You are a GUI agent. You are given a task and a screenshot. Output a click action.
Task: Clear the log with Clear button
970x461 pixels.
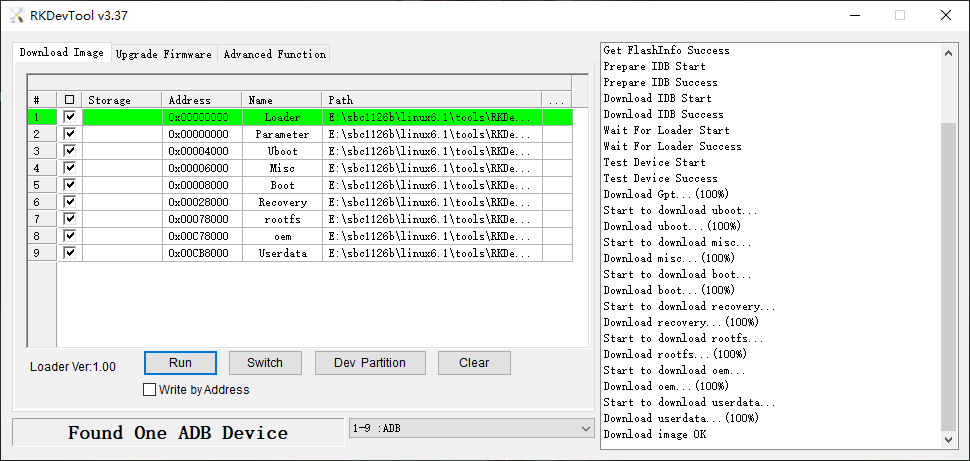point(474,363)
